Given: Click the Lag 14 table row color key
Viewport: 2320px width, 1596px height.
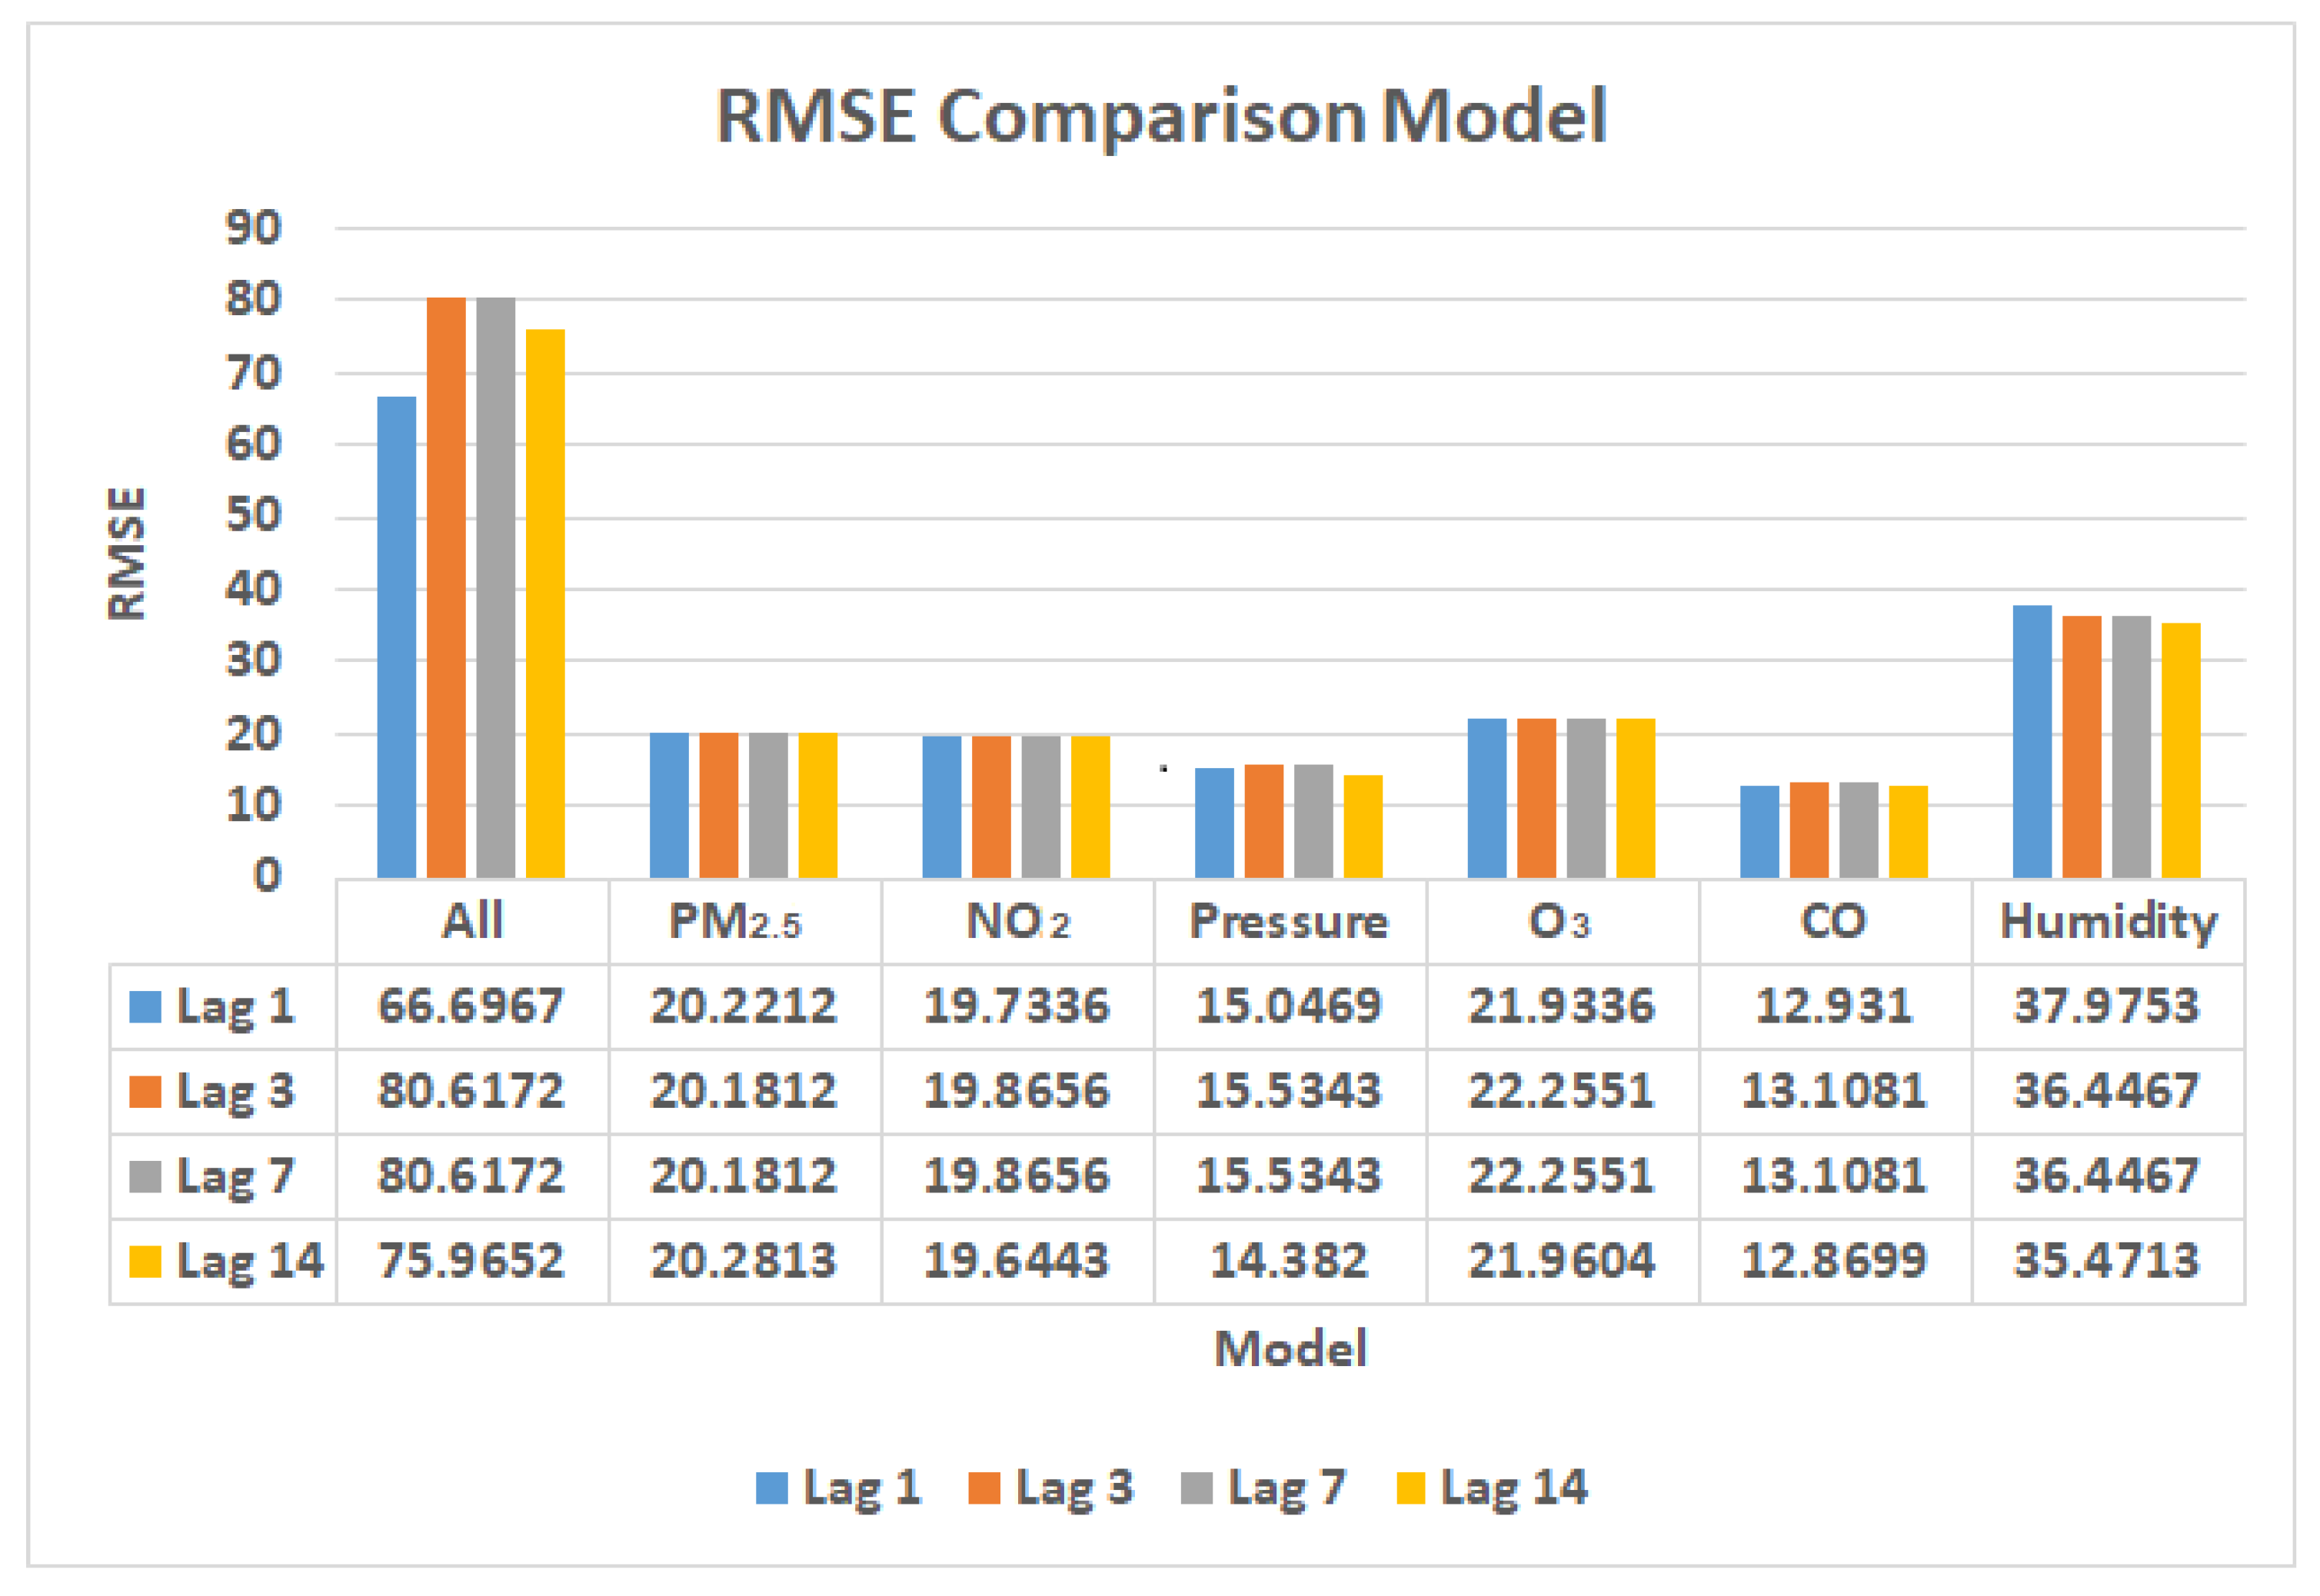Looking at the screenshot, I should (145, 1261).
